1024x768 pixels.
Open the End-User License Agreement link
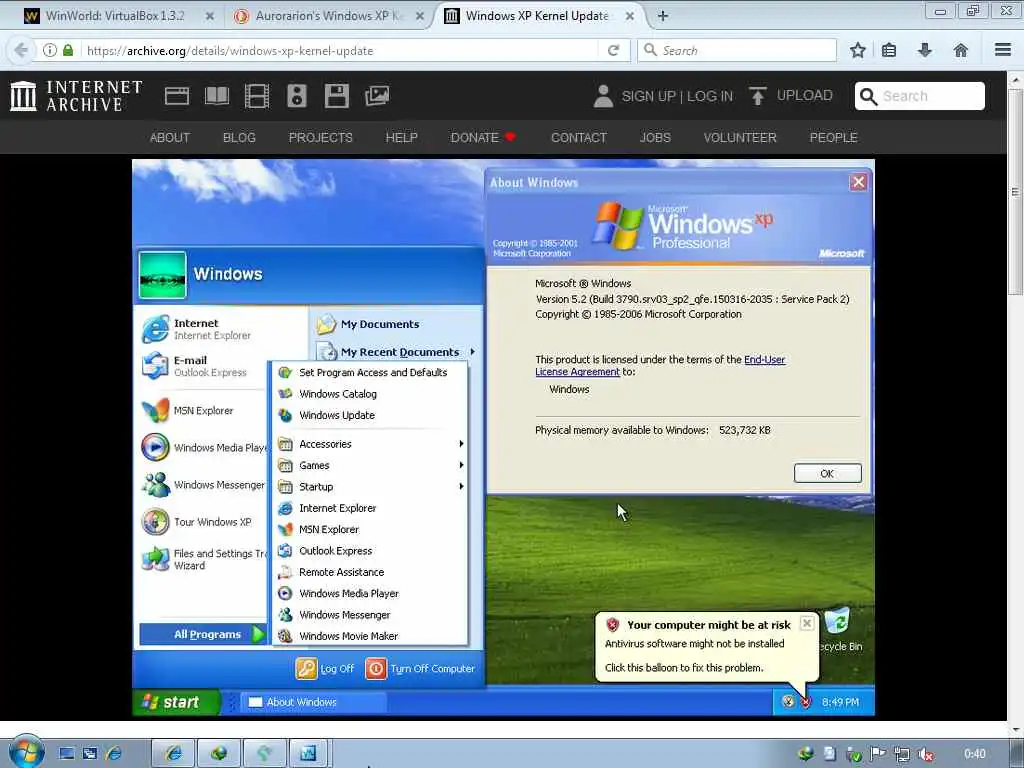pos(660,365)
